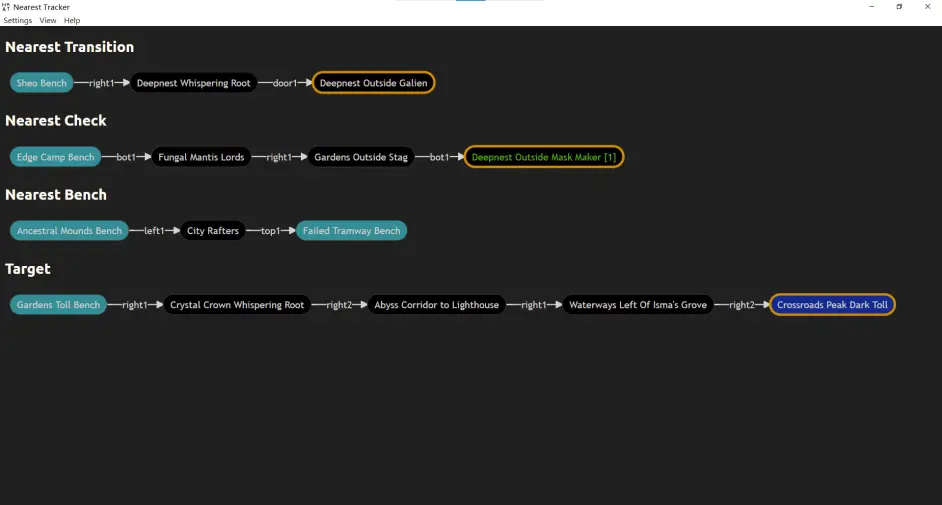The width and height of the screenshot is (942, 505).
Task: Click the Nearest Tracker app icon
Action: 6,7
